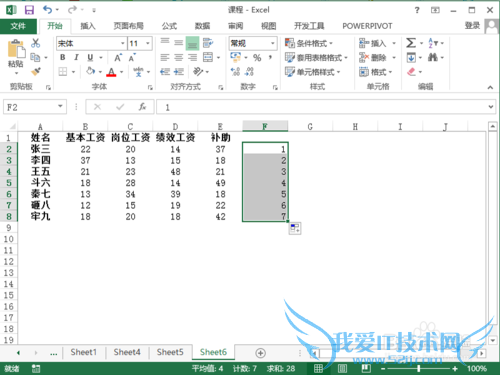
Task: Toggle Italic formatting
Action: click(x=76, y=57)
